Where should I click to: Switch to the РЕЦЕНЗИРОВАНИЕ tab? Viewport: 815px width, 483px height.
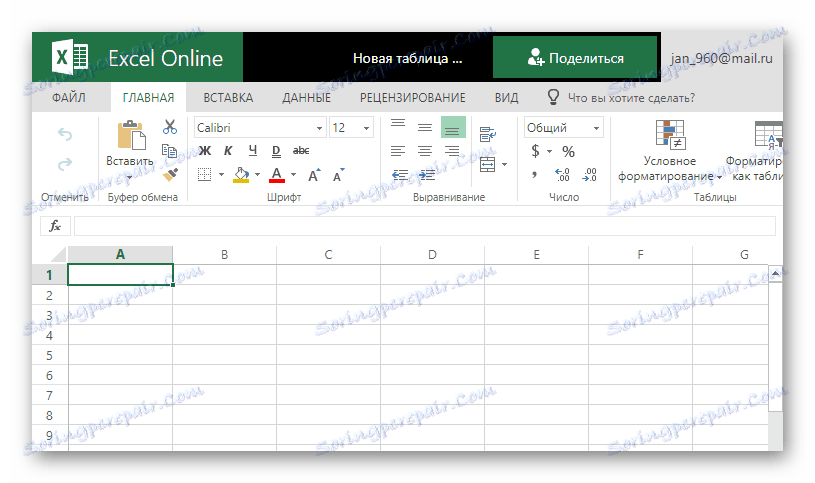click(x=413, y=98)
